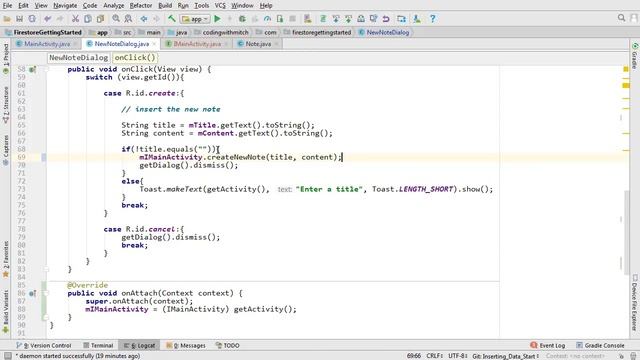The image size is (640, 360).
Task: Click FirestoreGettingStarted breadcrumb
Action: pyautogui.click(x=43, y=32)
